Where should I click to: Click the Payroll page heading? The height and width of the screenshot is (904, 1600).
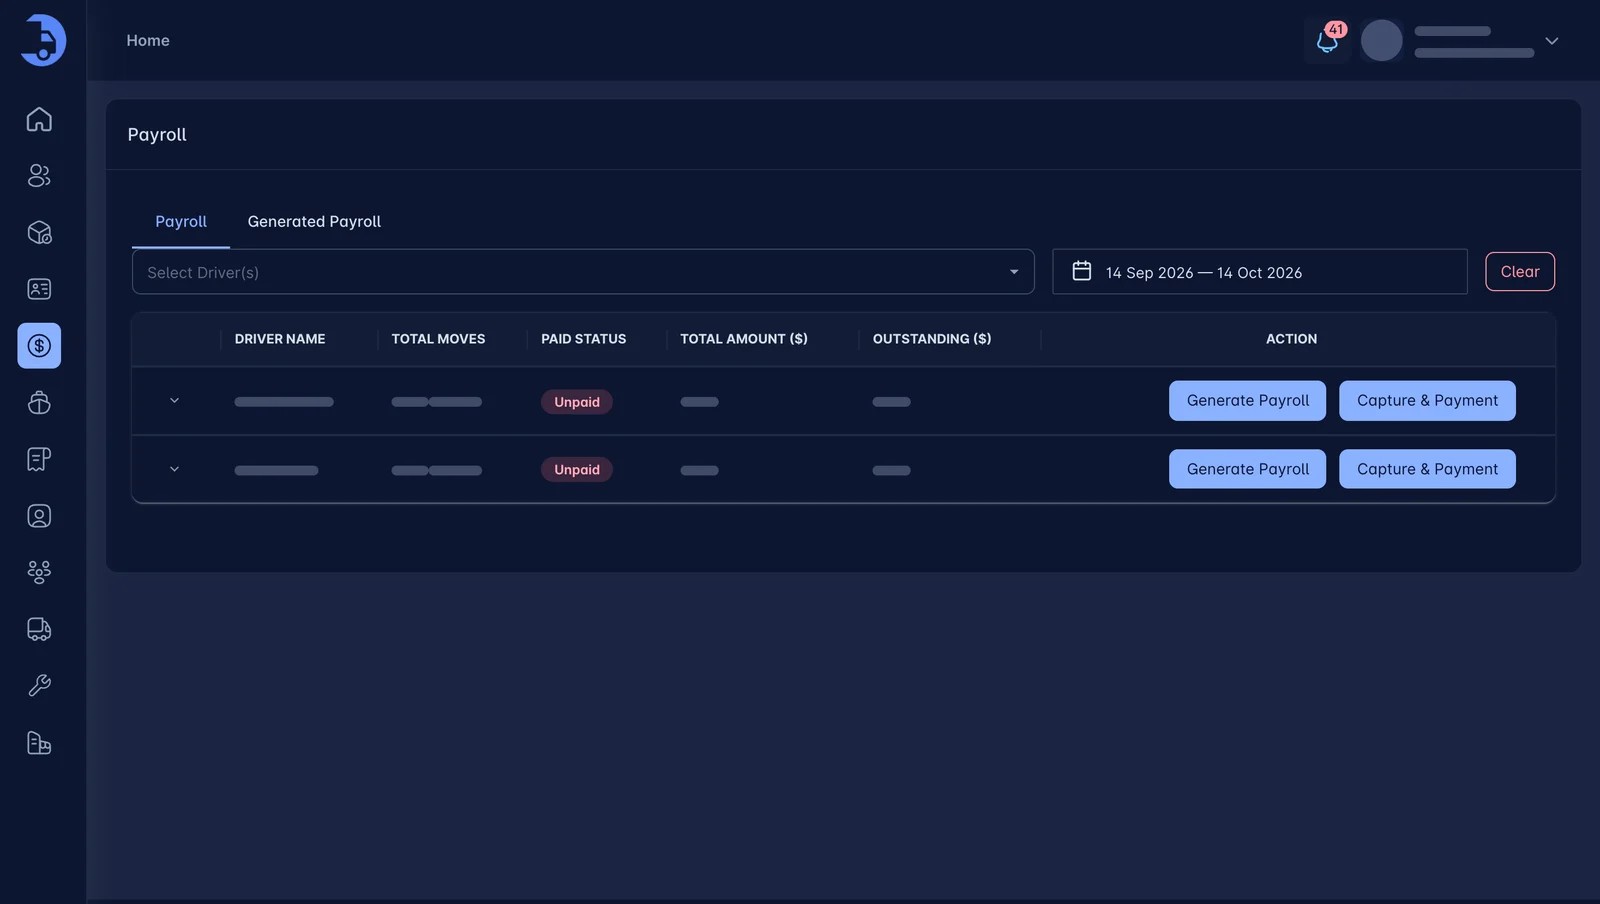point(157,134)
